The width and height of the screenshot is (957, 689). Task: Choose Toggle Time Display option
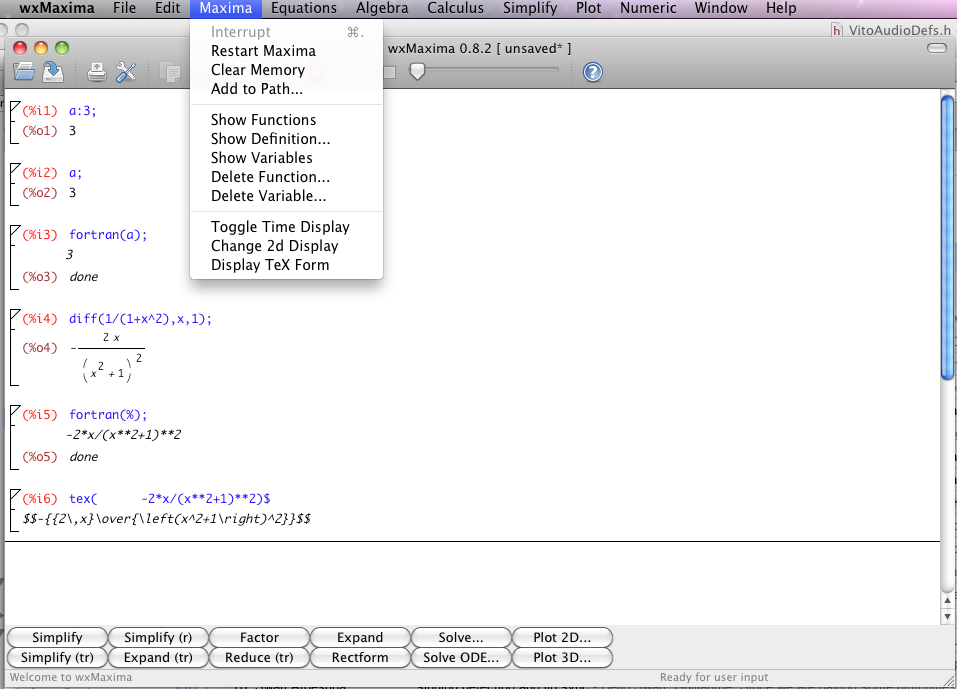coord(286,226)
